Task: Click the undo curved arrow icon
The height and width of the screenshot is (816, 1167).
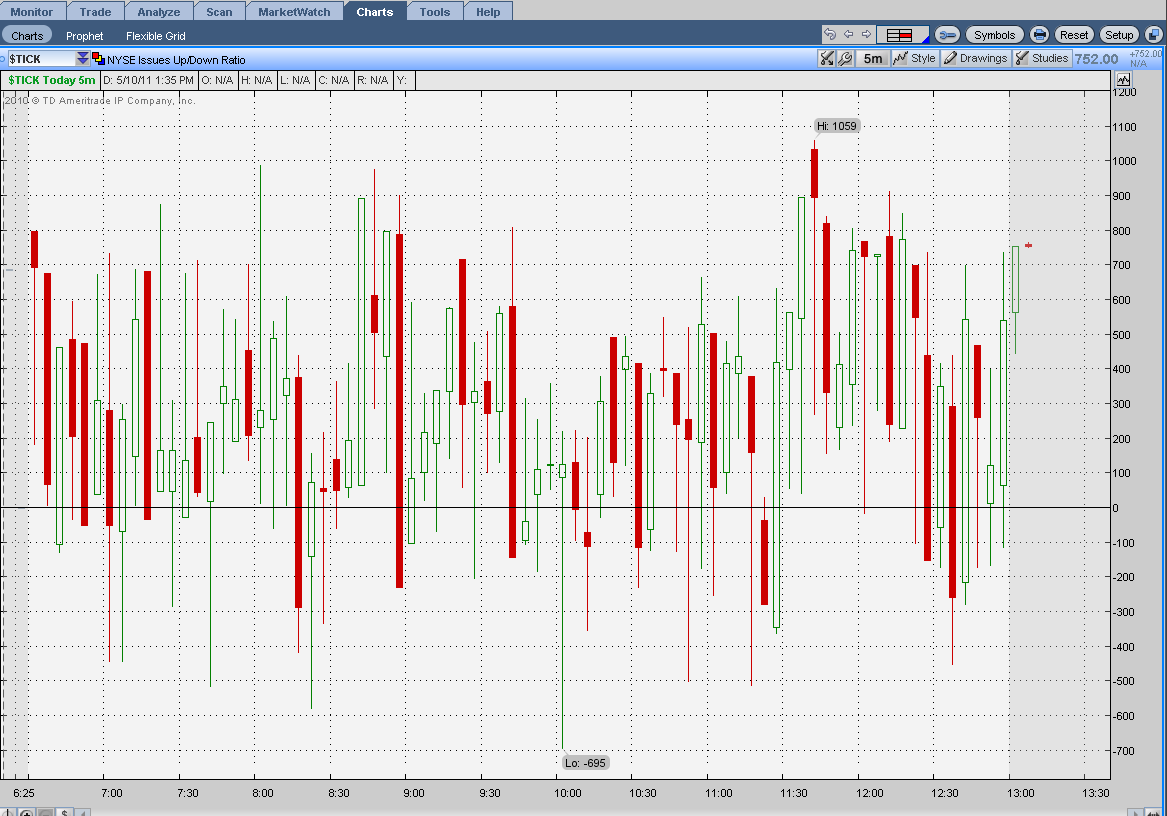Action: coord(831,34)
